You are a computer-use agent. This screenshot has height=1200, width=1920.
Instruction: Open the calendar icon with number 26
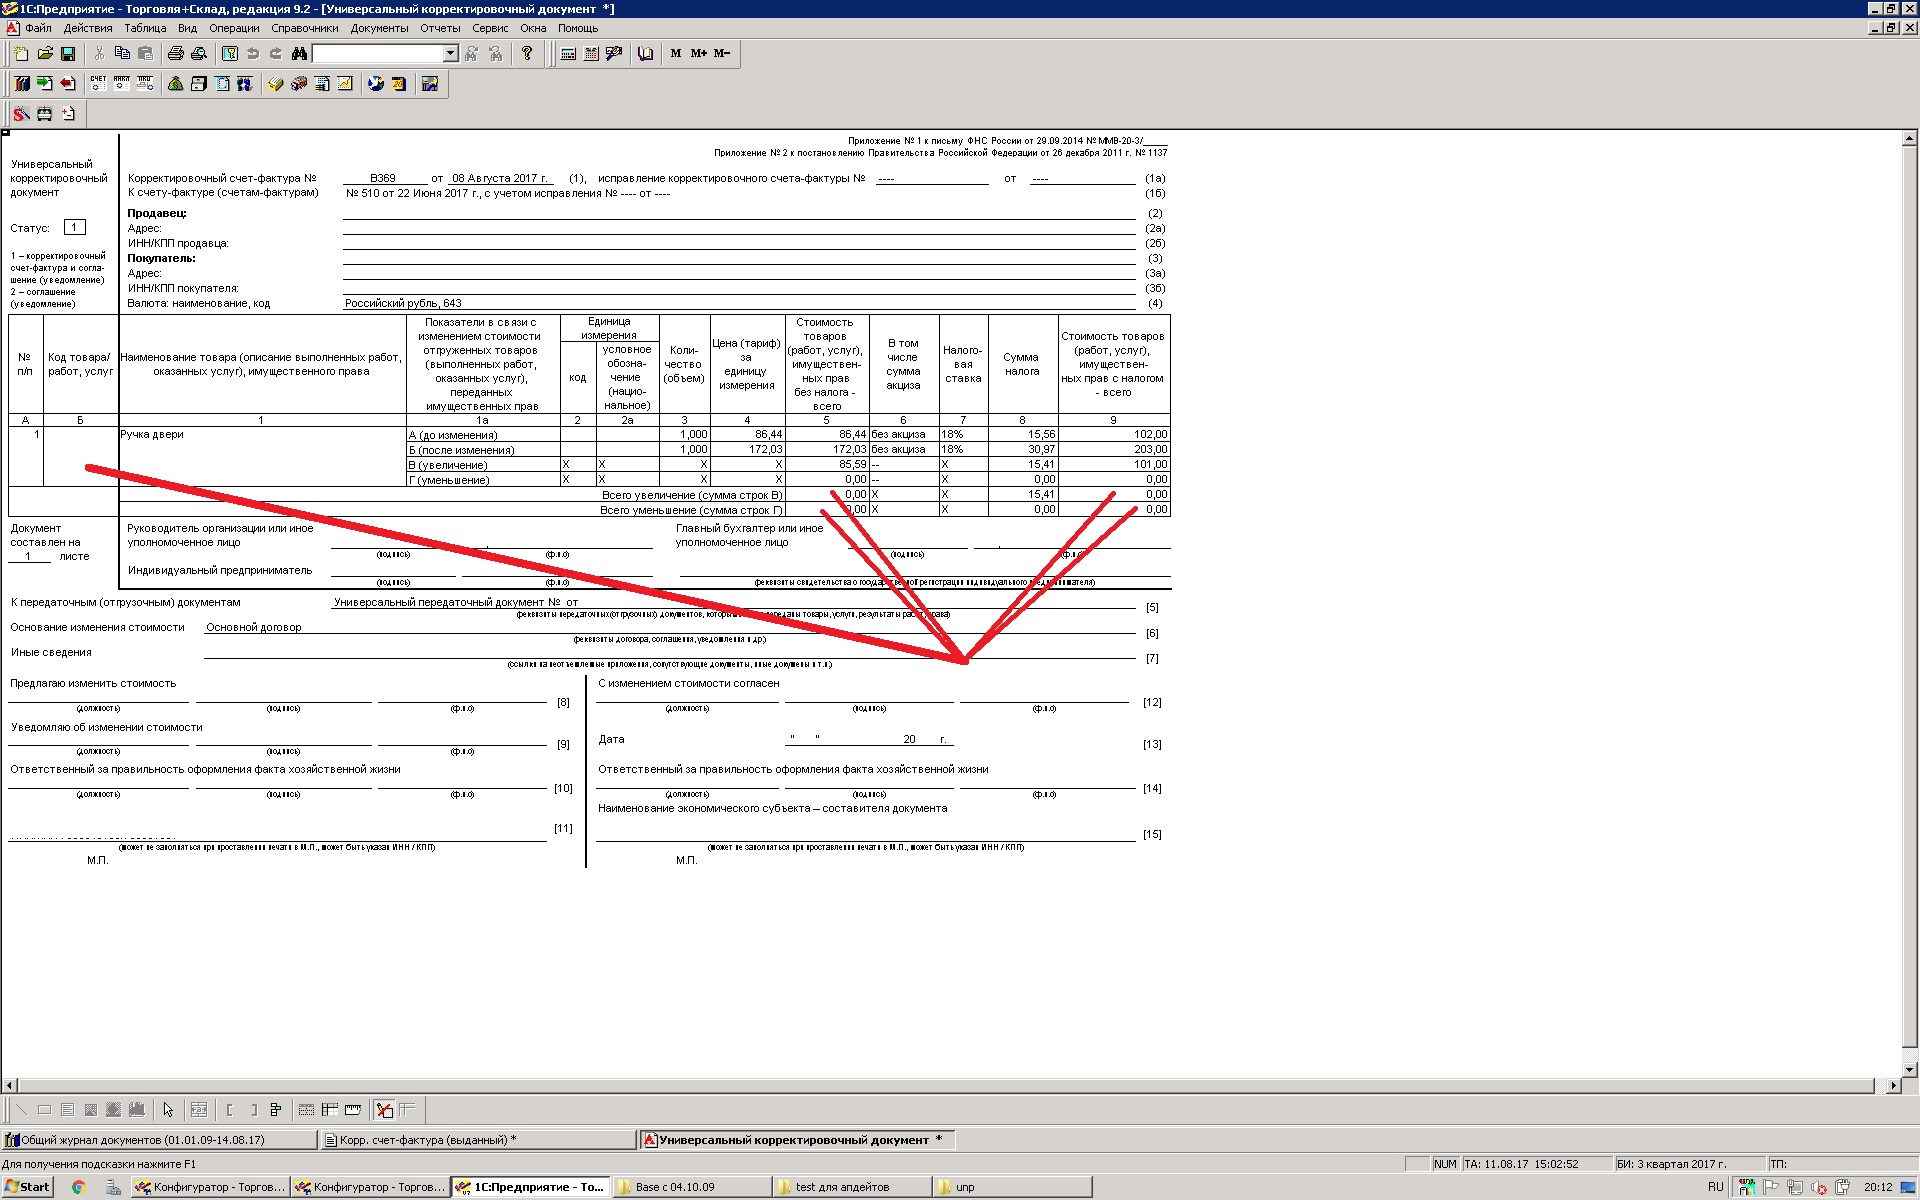(398, 84)
